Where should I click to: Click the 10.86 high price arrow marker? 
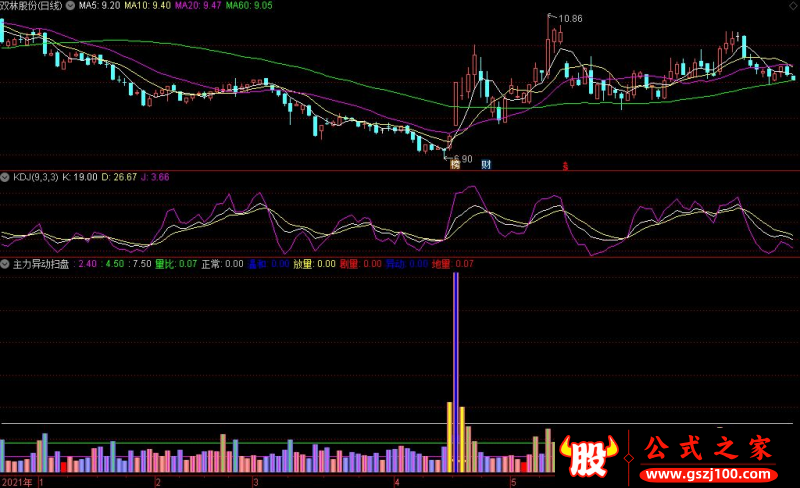click(x=565, y=18)
